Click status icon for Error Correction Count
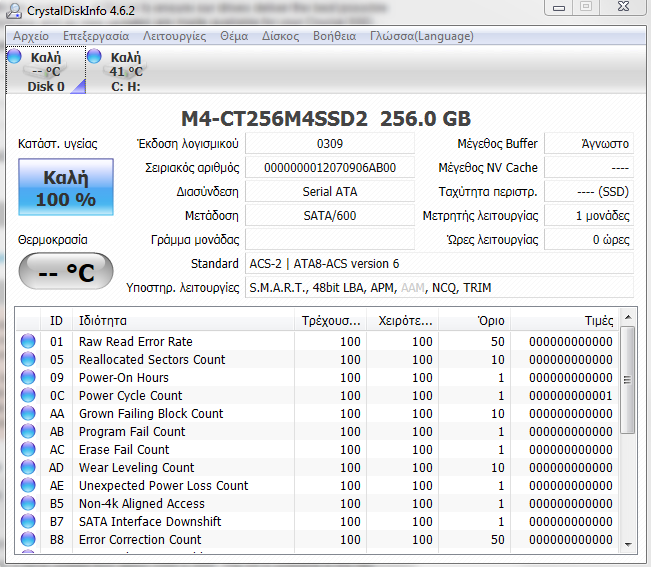Viewport: 651px width, 567px height. tap(28, 539)
